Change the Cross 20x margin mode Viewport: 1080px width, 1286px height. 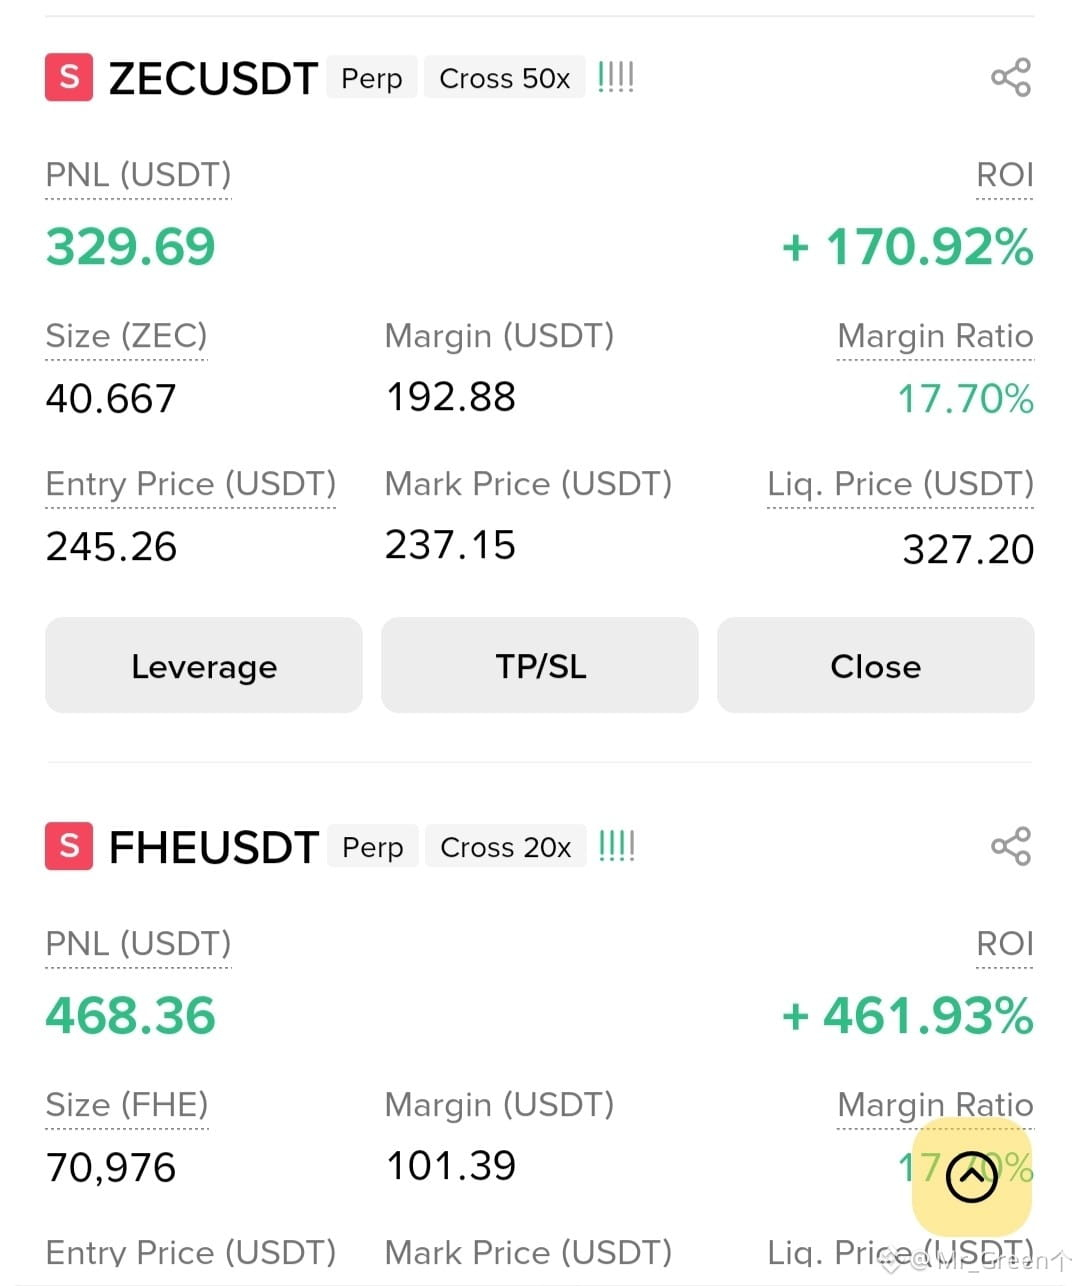tap(505, 847)
